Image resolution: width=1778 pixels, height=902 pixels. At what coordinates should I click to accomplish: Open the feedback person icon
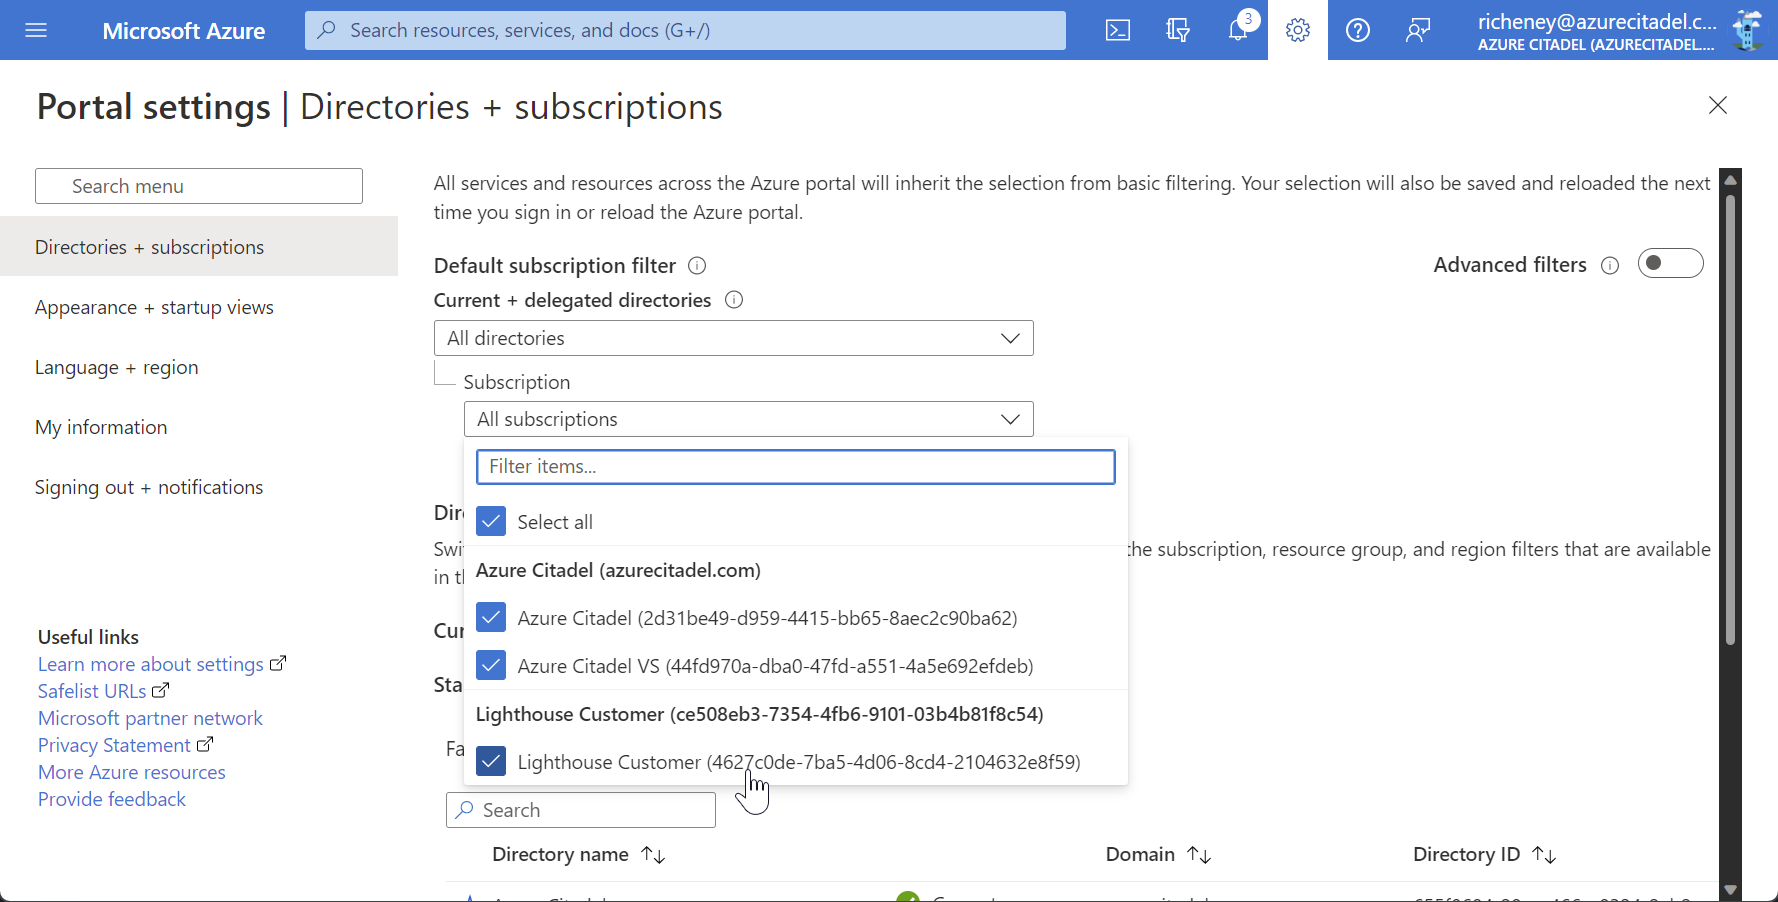pos(1417,30)
